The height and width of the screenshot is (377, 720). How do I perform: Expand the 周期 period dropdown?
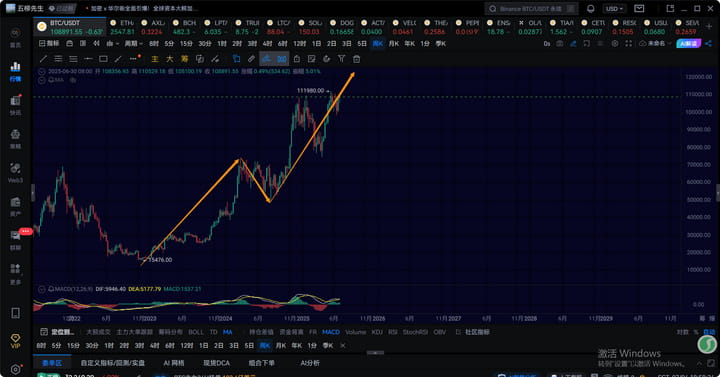[133, 44]
